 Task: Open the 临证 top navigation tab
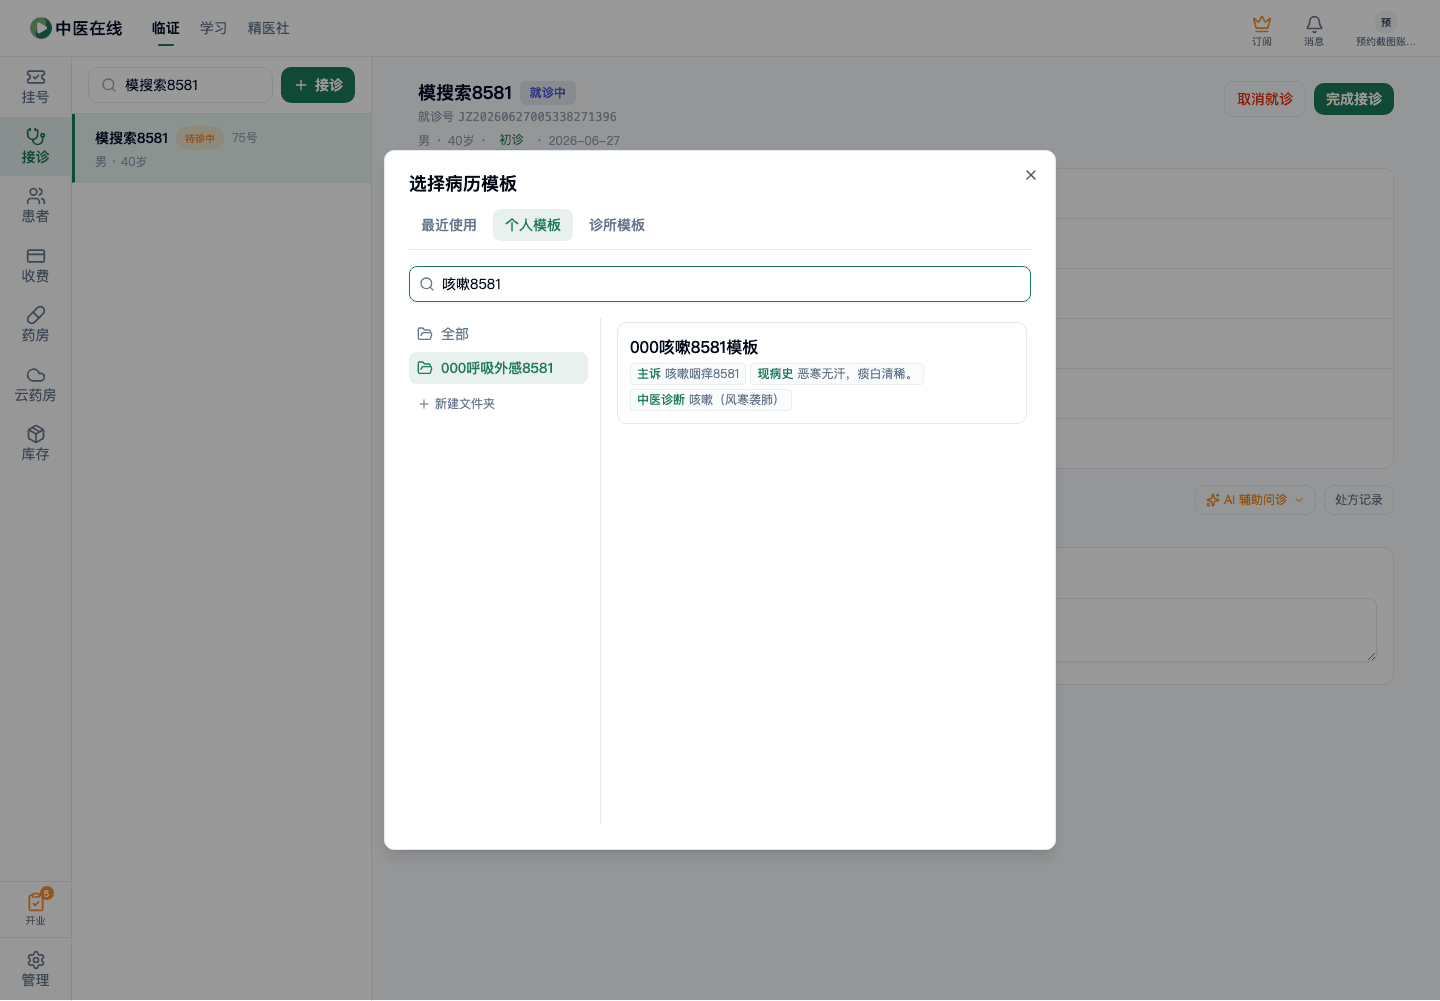click(166, 28)
